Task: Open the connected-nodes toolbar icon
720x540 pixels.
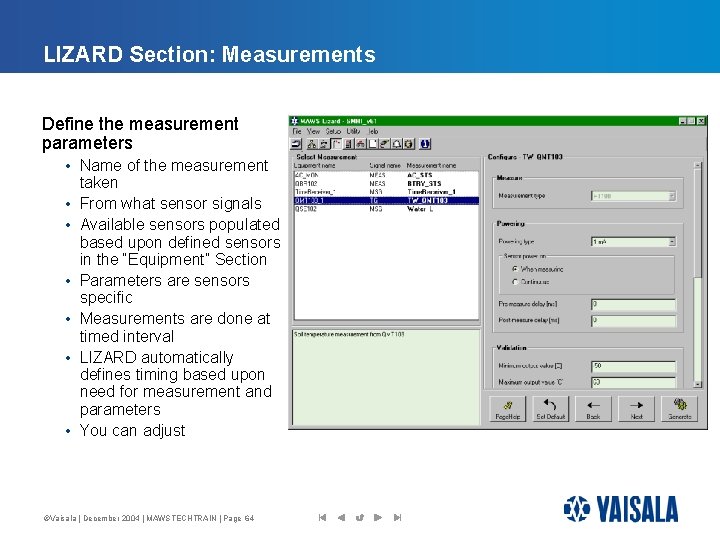Action: (312, 144)
